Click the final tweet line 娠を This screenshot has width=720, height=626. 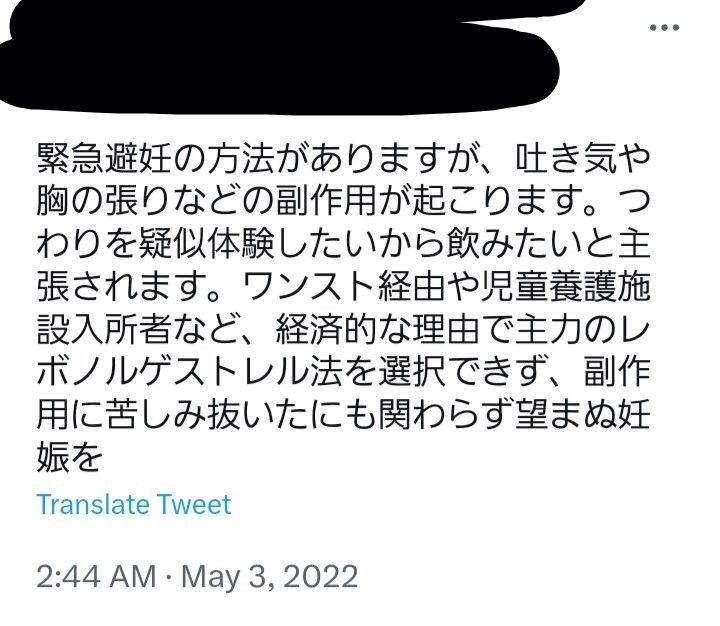(69, 457)
